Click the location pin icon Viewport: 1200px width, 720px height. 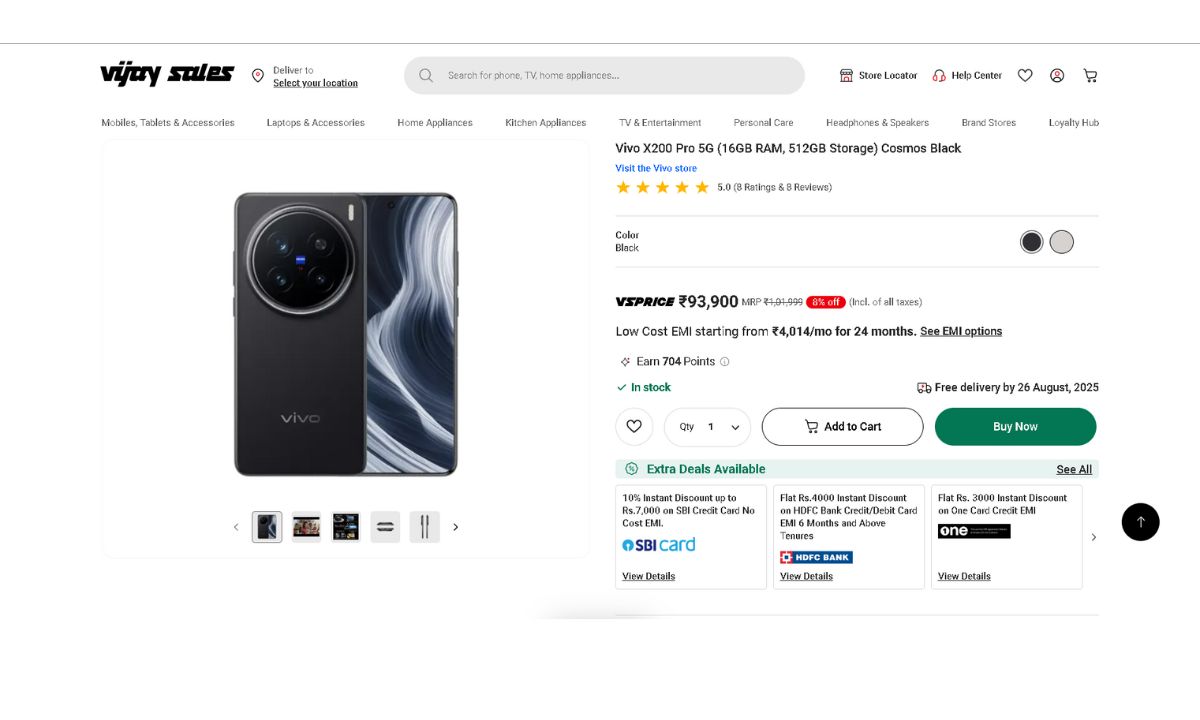[x=258, y=76]
